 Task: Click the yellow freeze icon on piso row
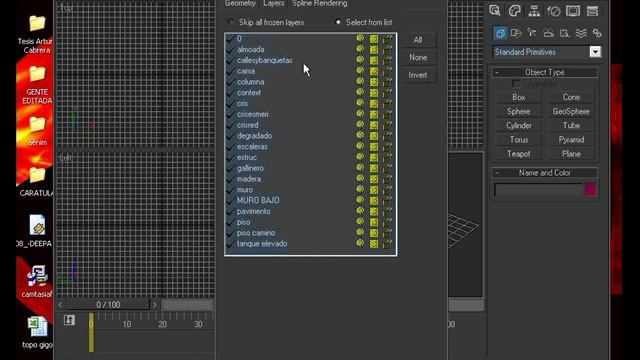tap(374, 222)
